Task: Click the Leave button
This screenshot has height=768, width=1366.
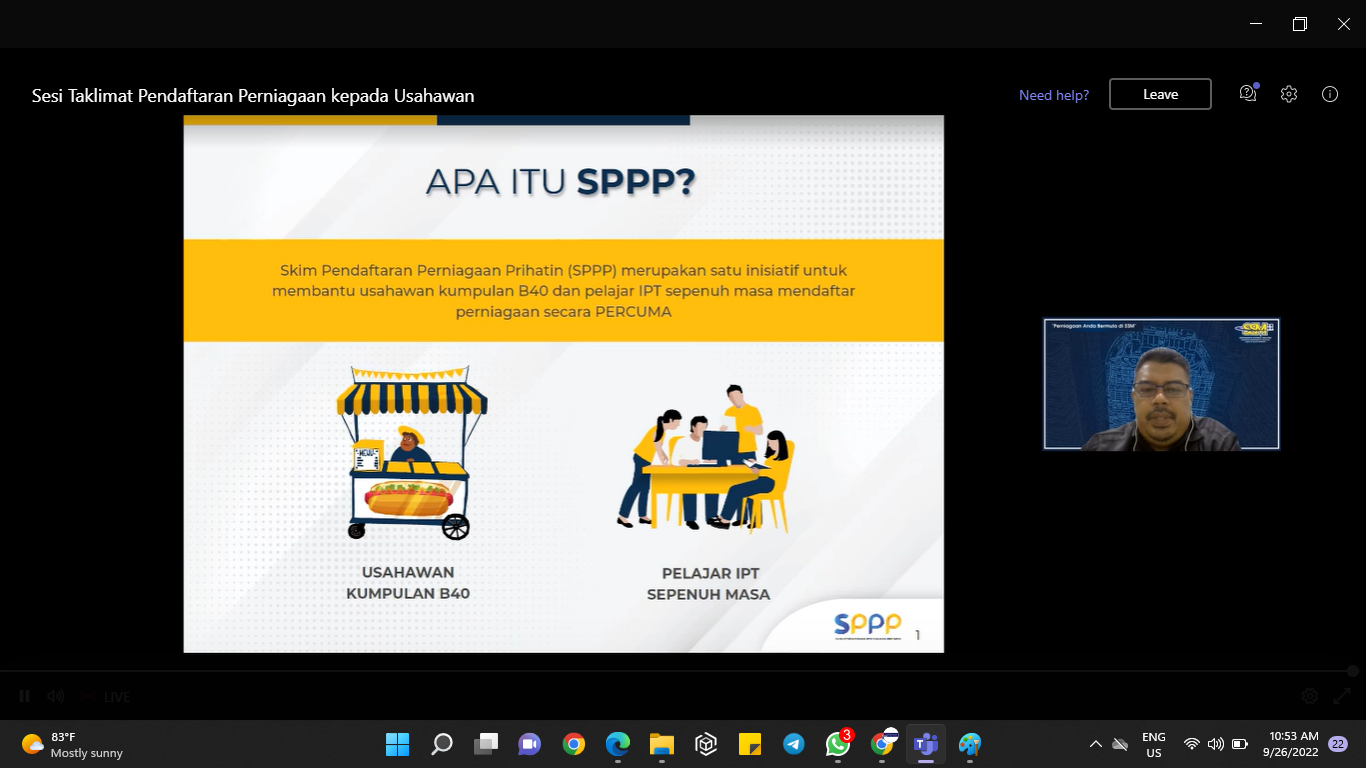Action: pos(1160,94)
